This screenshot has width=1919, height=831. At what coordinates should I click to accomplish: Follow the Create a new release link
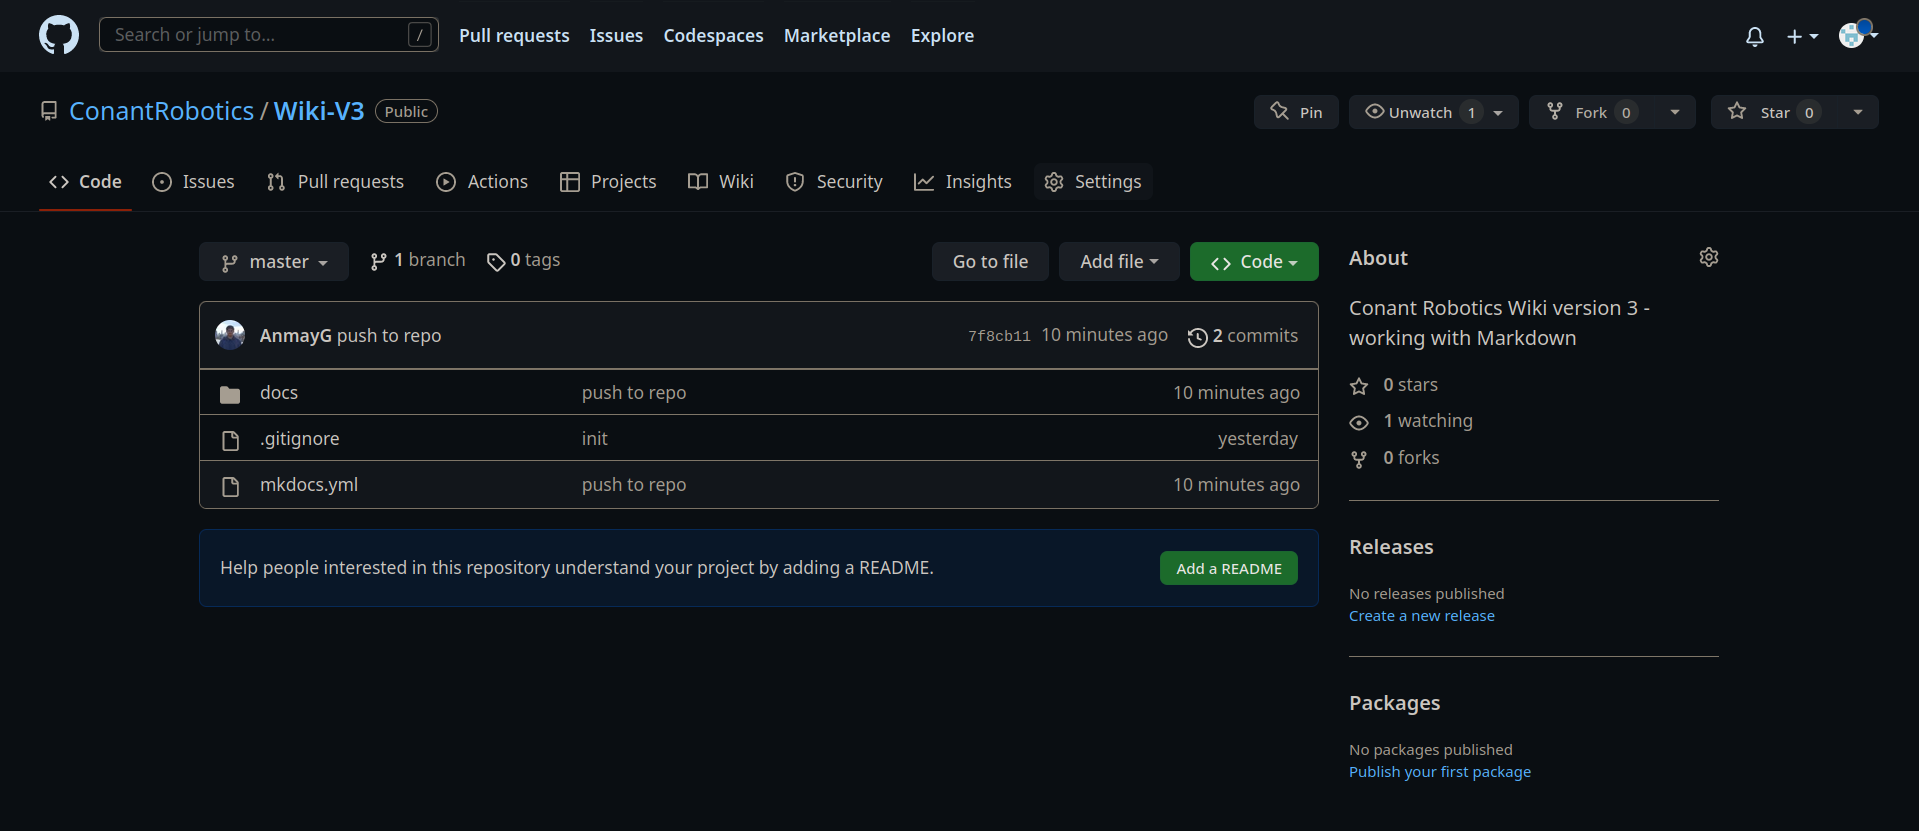coord(1421,616)
